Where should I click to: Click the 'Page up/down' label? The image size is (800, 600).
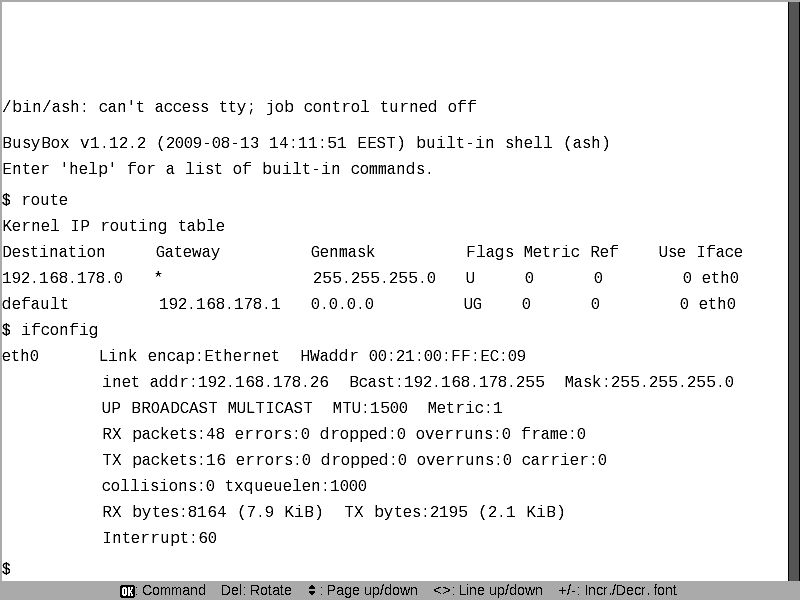(x=372, y=591)
